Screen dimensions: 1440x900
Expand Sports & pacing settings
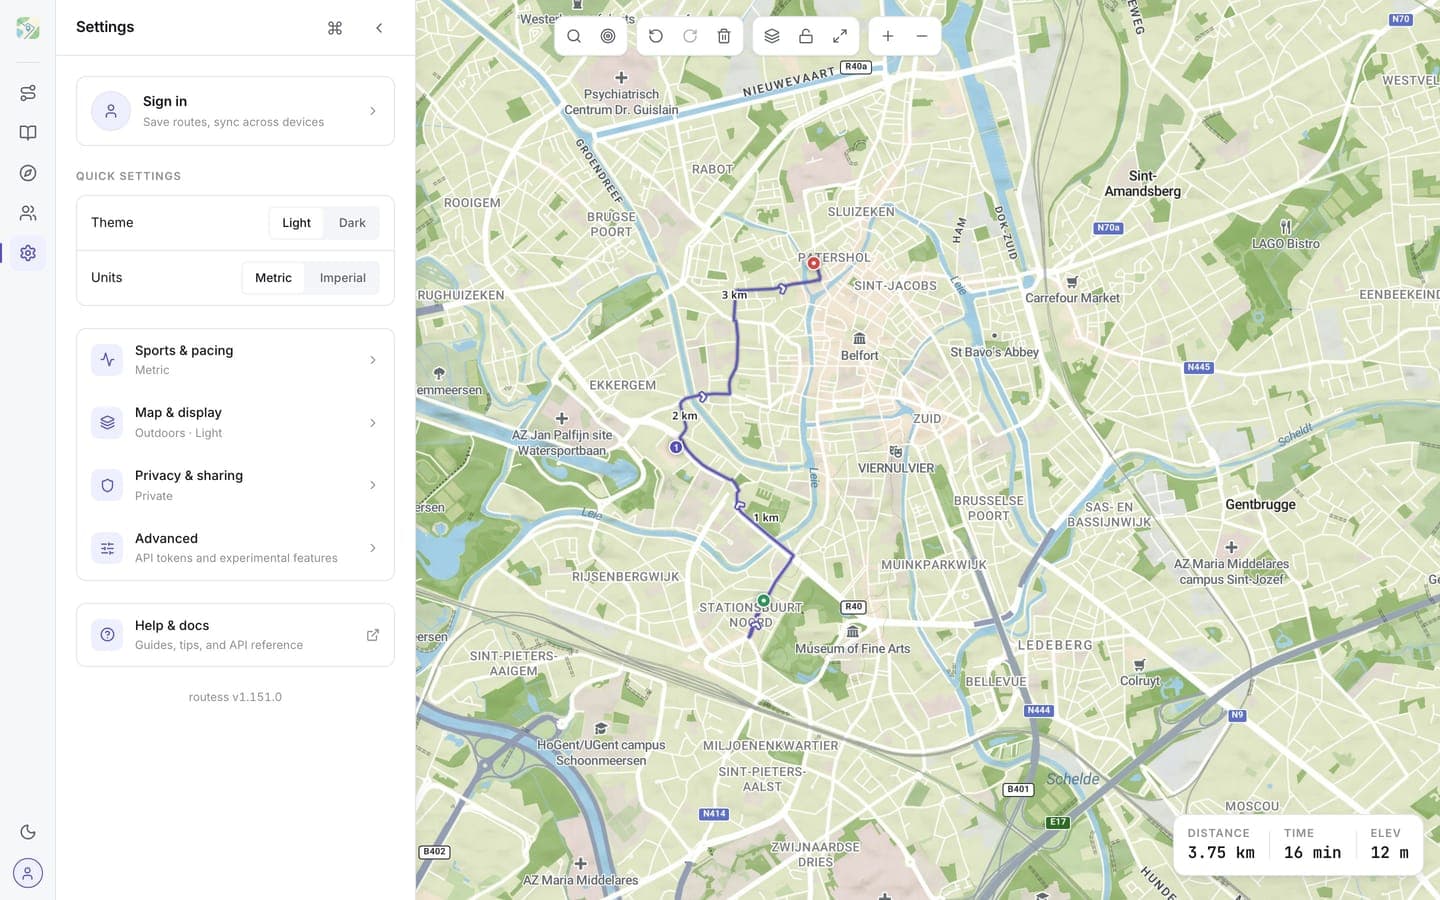[x=235, y=360]
